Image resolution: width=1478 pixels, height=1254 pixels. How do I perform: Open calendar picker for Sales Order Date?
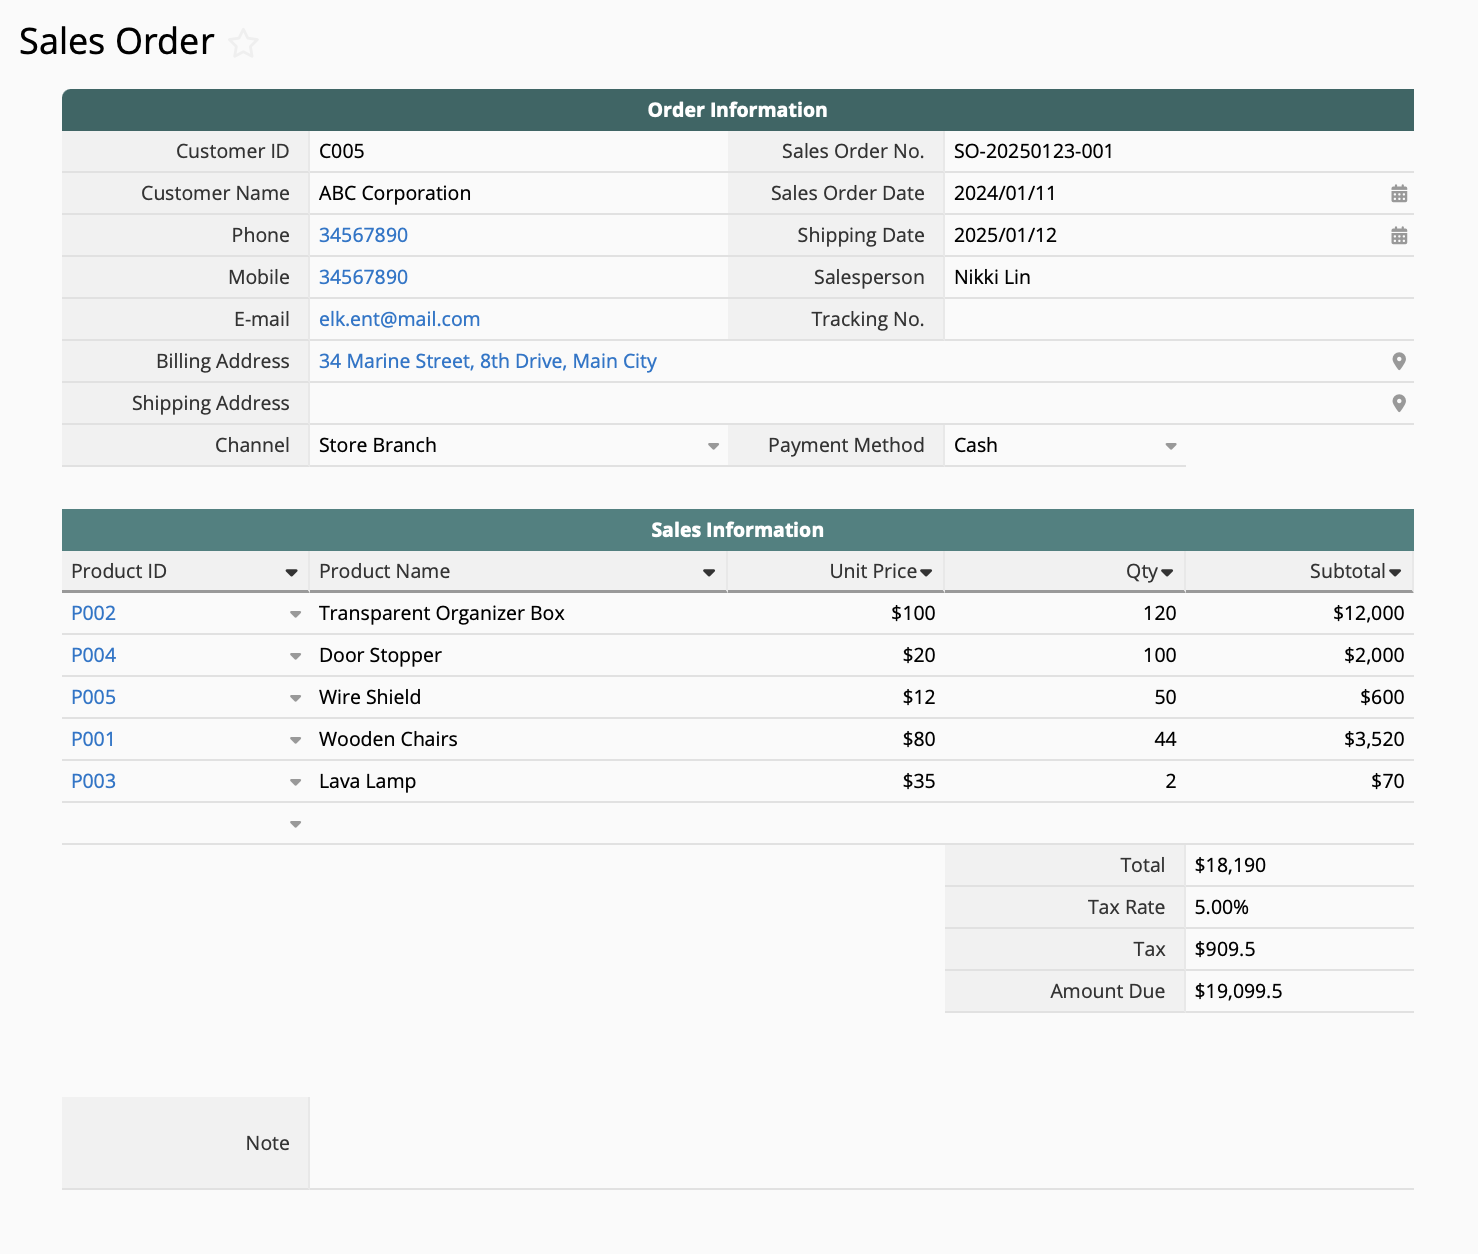coord(1399,194)
